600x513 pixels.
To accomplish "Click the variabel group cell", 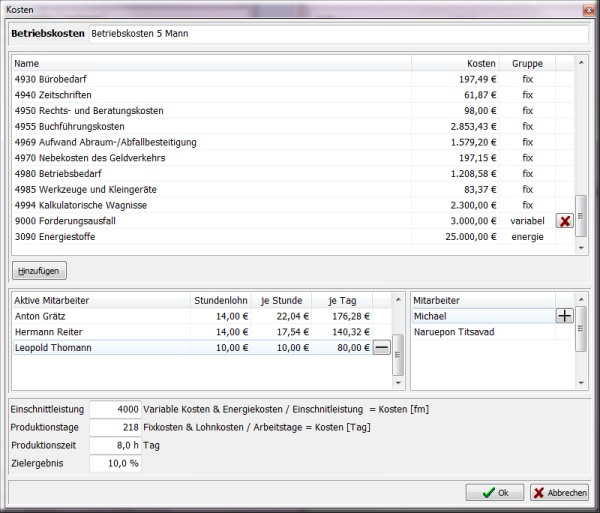I will coord(527,221).
